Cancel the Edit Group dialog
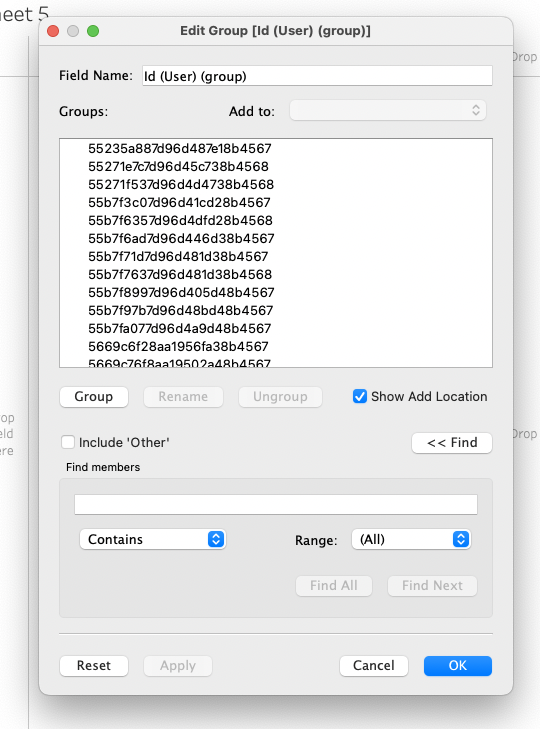Screen dimensions: 540x729 pyautogui.click(x=374, y=665)
